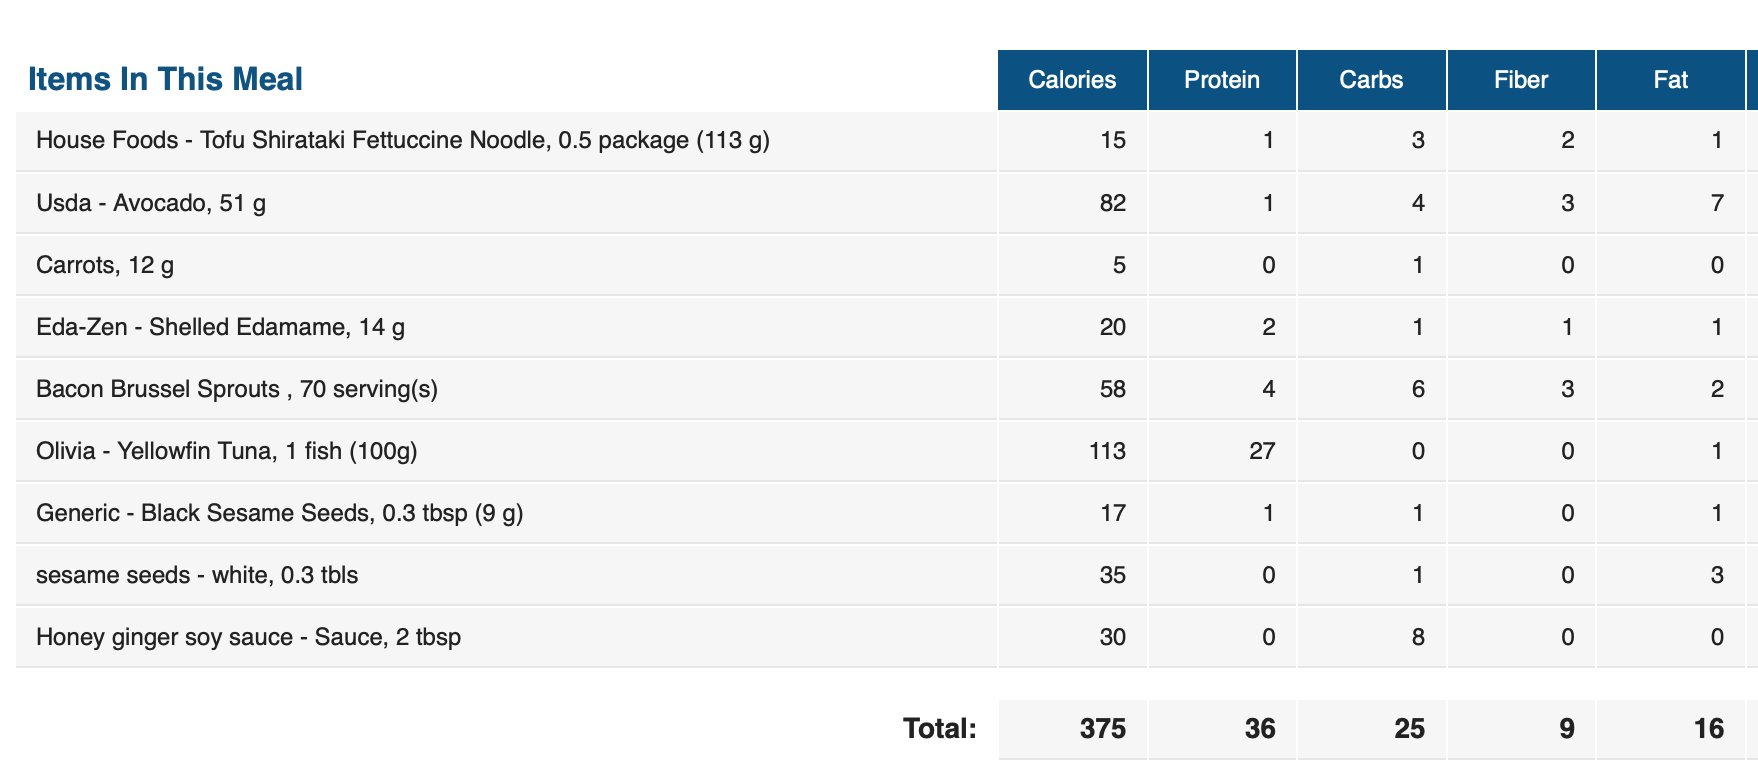Click the total protein value 36
This screenshot has width=1758, height=776.
pos(1260,729)
